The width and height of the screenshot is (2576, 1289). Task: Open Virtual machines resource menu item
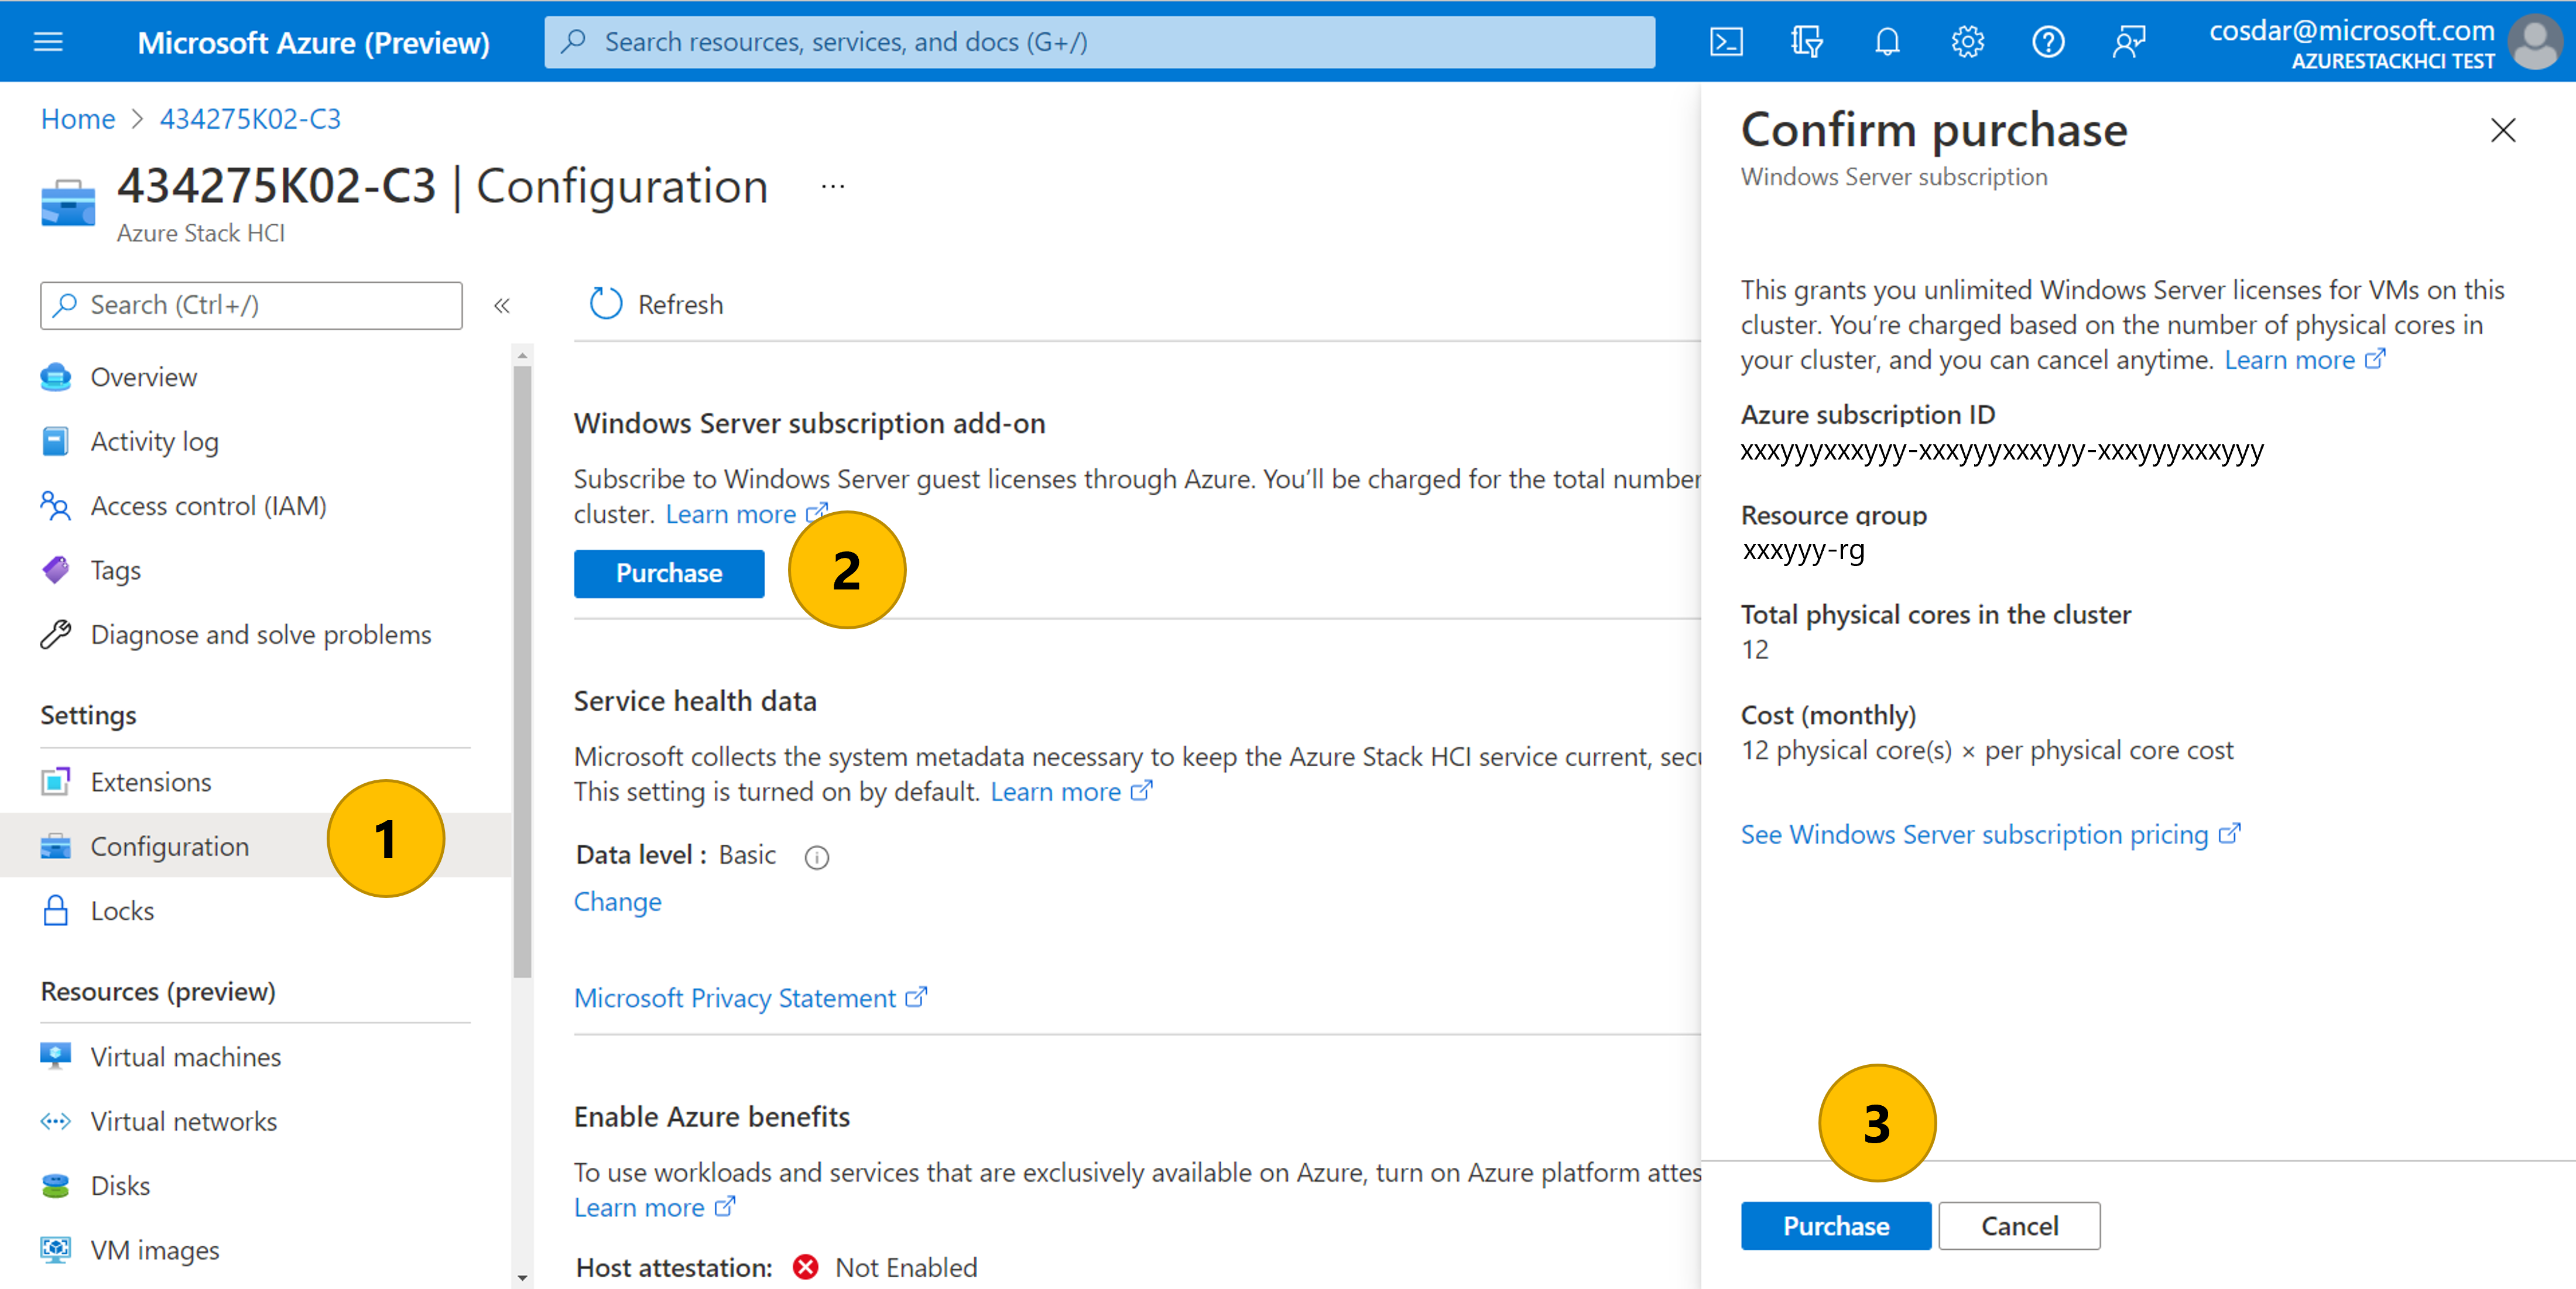pos(186,1056)
